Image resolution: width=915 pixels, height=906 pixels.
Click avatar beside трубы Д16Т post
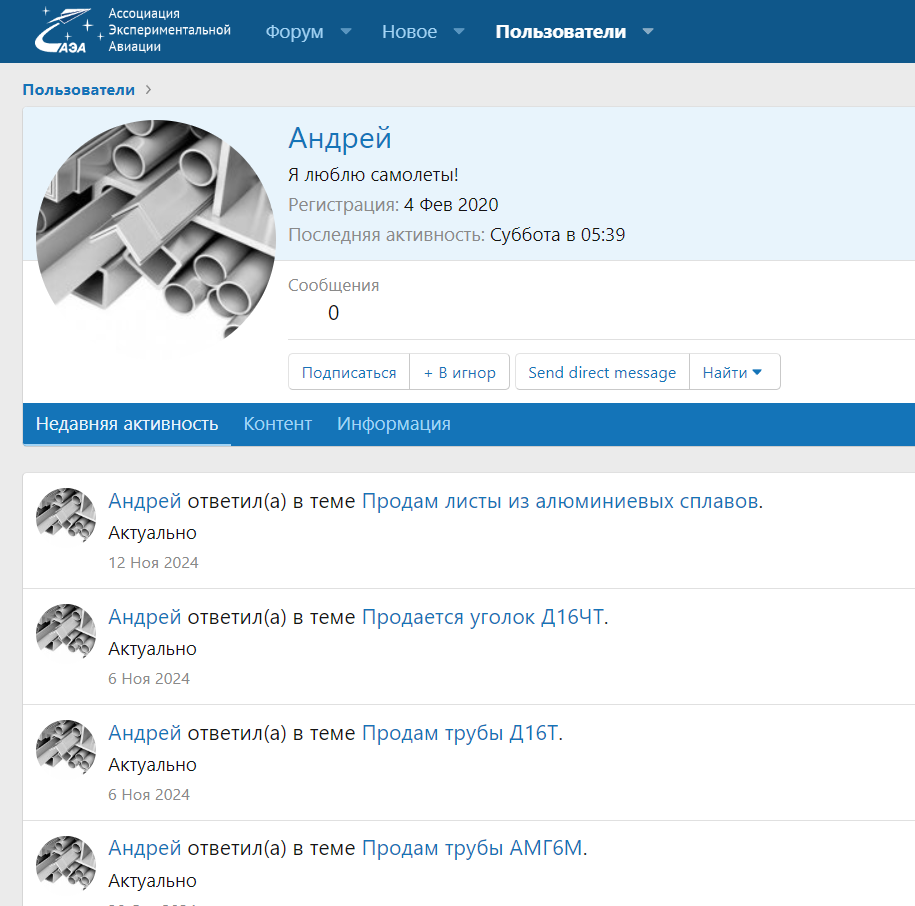[x=65, y=749]
